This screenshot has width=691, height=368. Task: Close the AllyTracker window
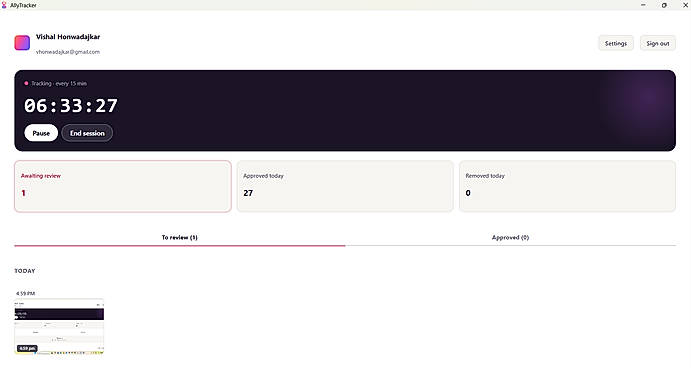click(685, 5)
